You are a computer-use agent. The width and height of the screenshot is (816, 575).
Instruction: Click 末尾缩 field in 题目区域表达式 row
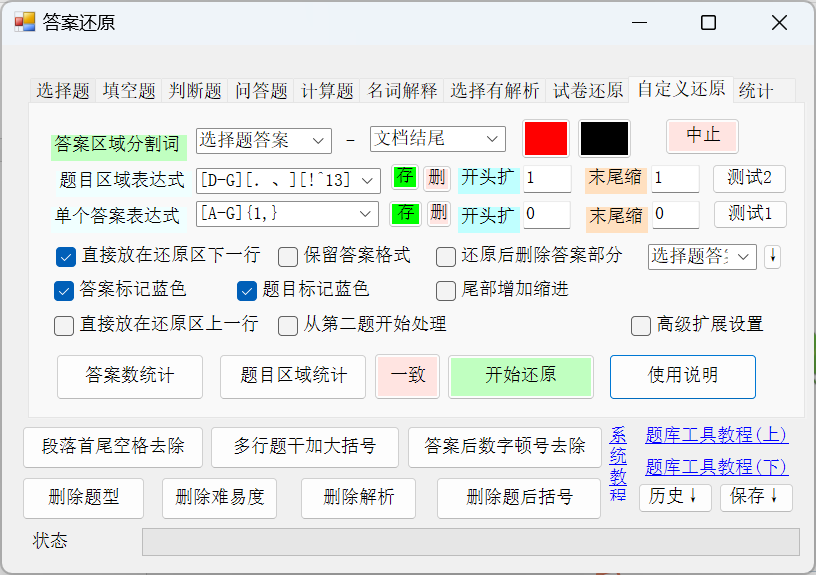(675, 179)
